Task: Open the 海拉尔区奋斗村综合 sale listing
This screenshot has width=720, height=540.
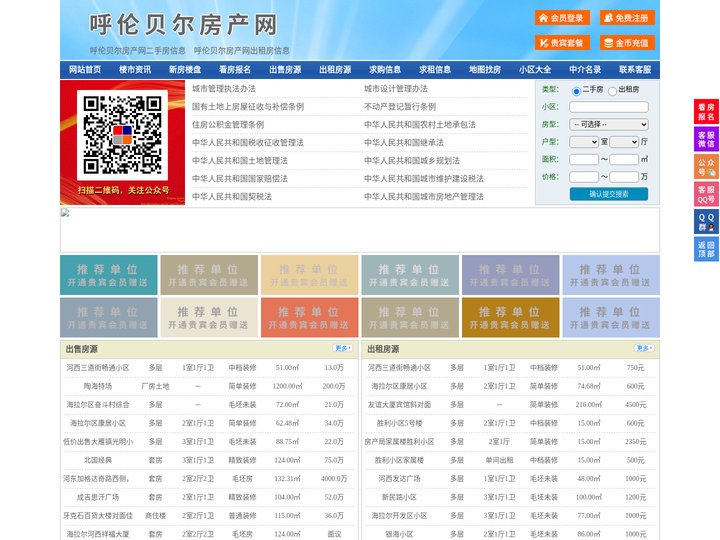Action: point(98,405)
